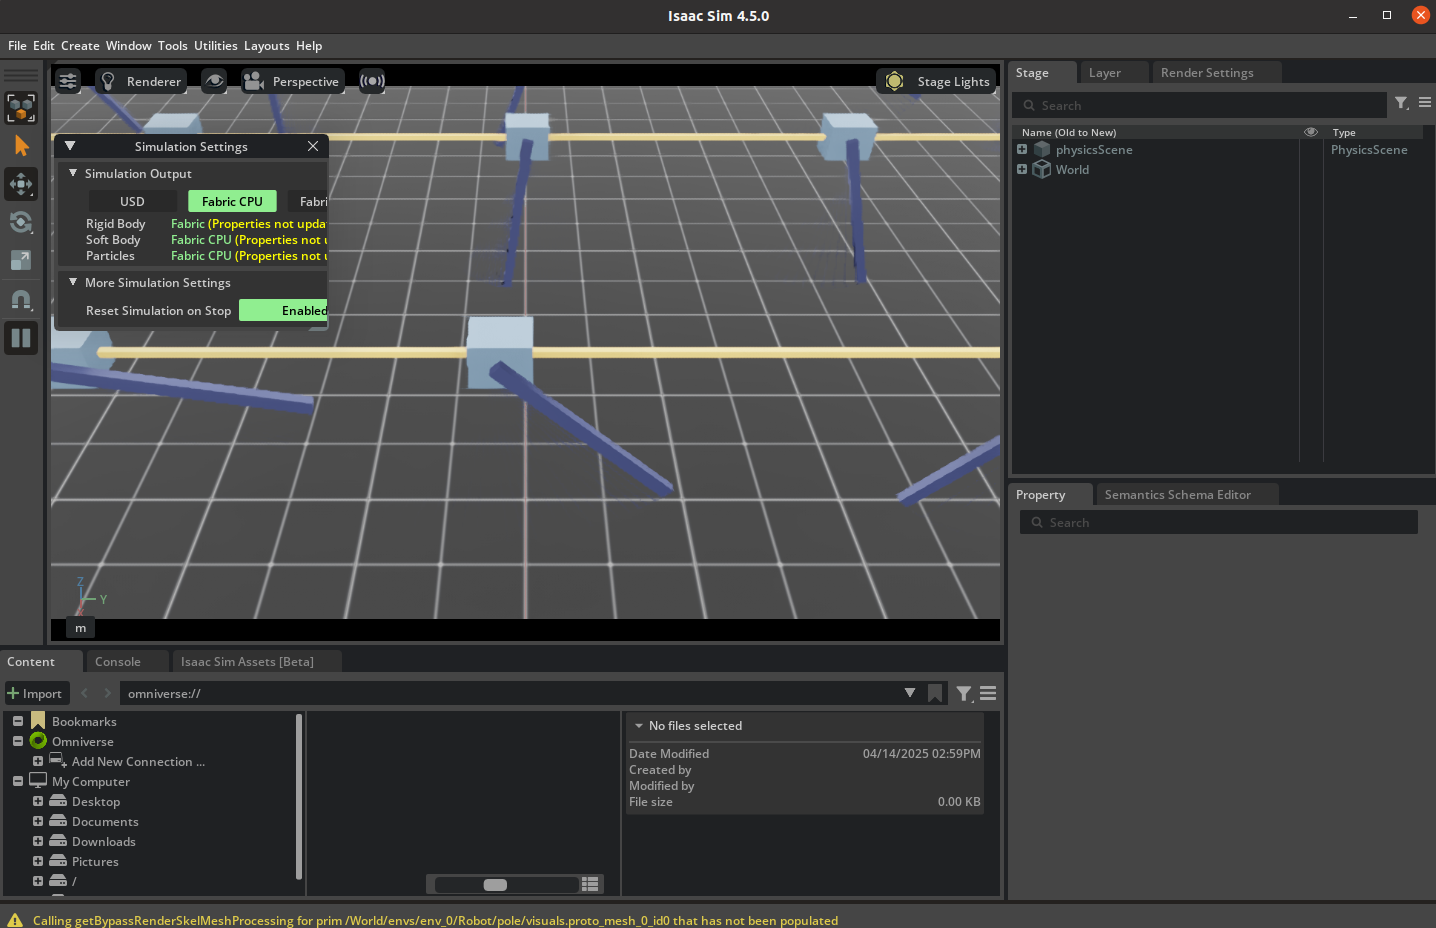The image size is (1436, 928).
Task: Close the Simulation Settings panel
Action: click(x=313, y=146)
